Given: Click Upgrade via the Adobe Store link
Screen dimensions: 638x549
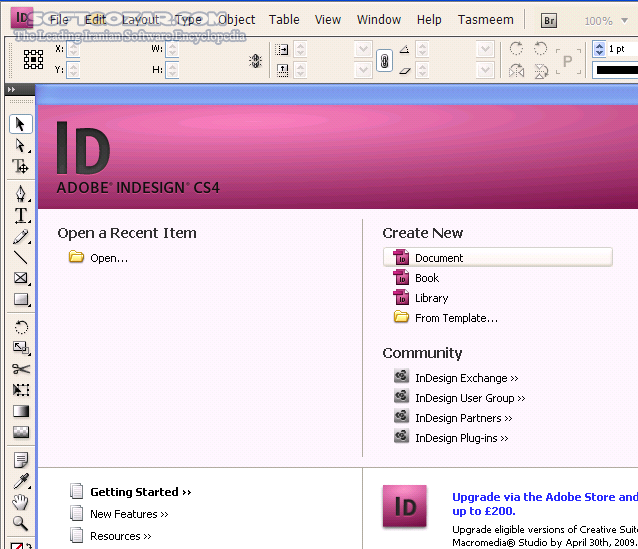Looking at the screenshot, I should pos(545,504).
